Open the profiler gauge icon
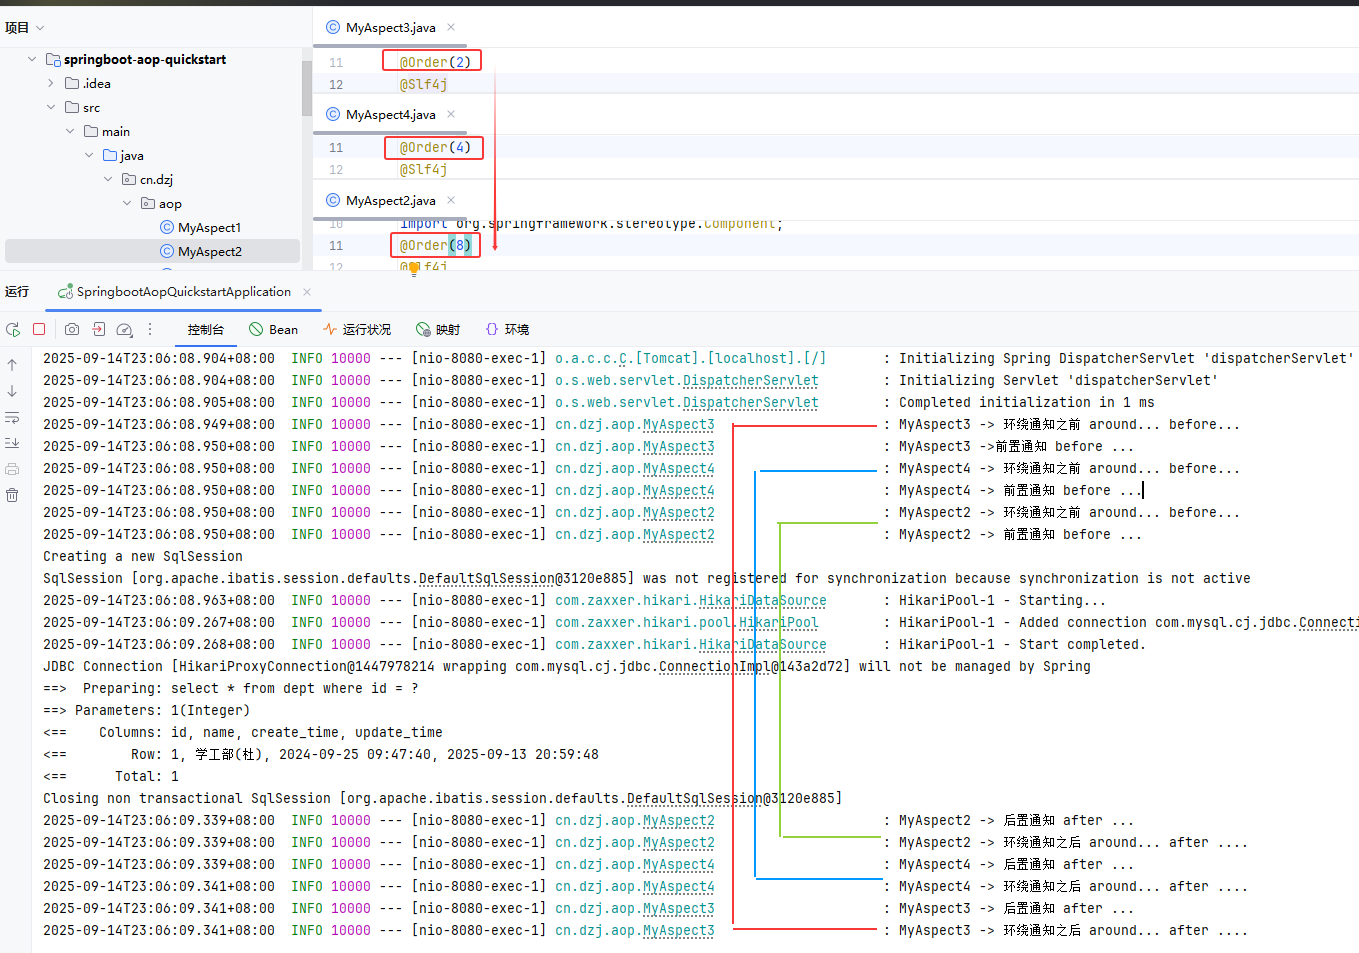 point(124,329)
